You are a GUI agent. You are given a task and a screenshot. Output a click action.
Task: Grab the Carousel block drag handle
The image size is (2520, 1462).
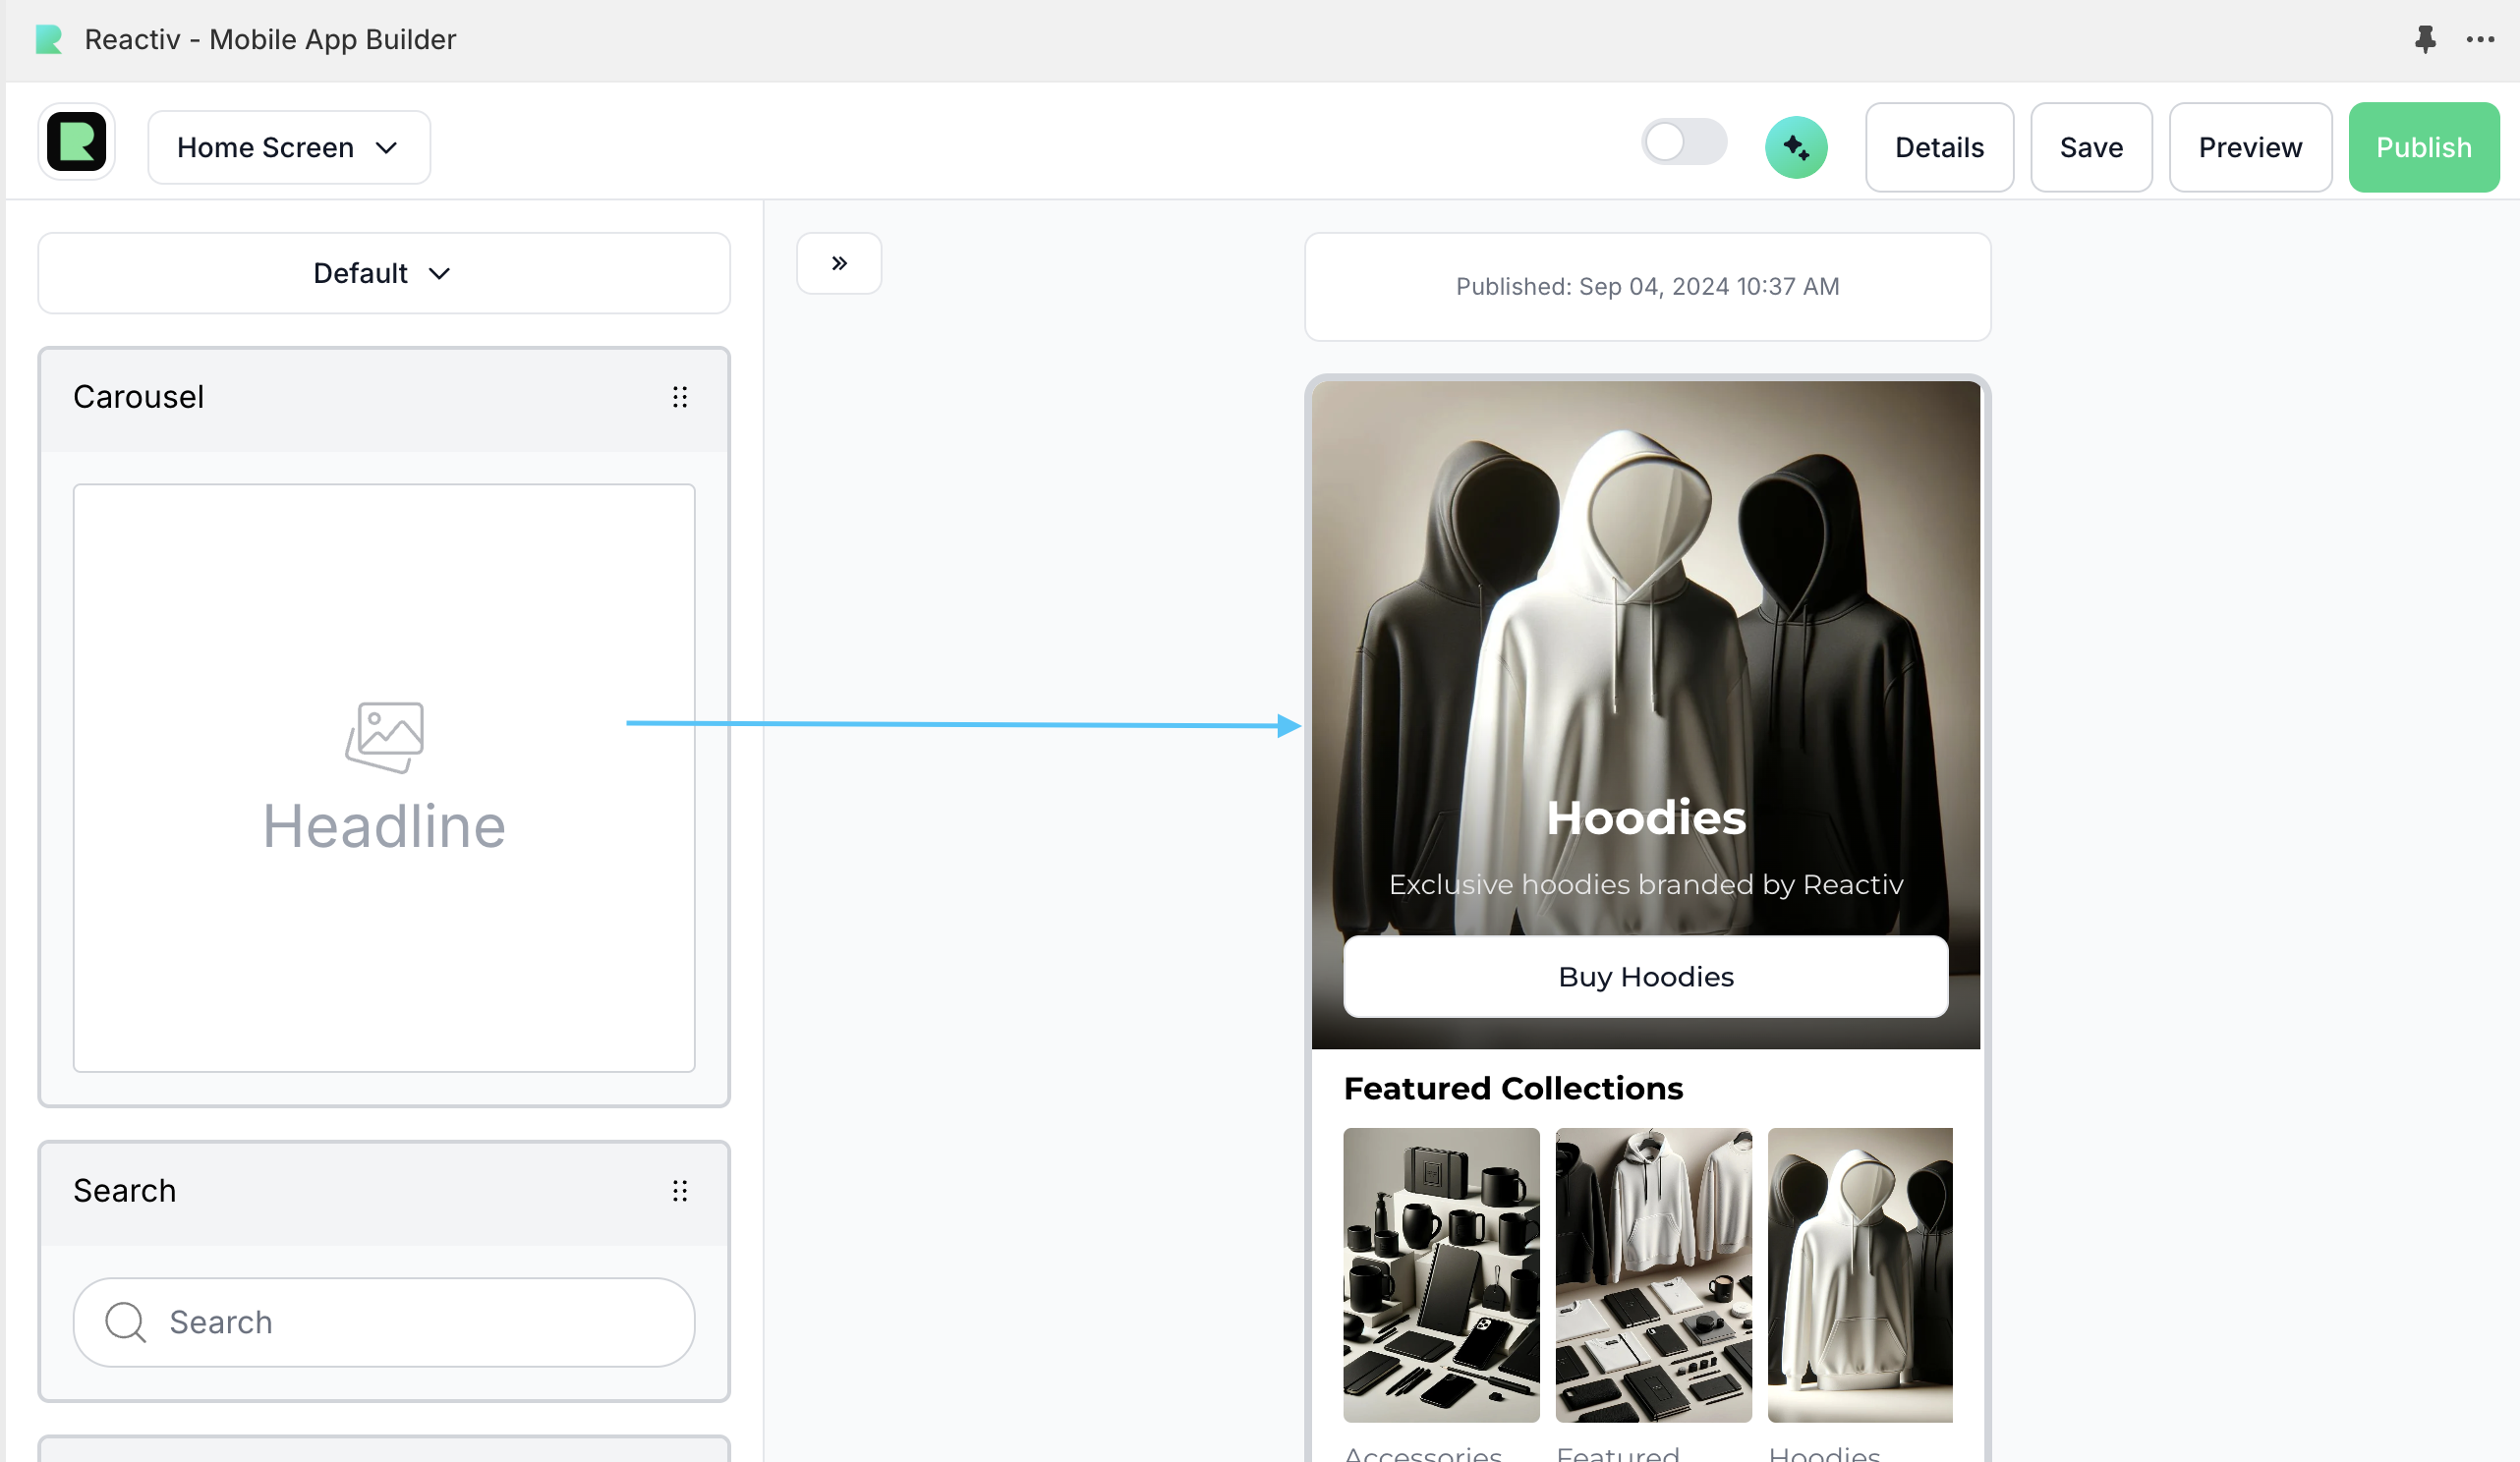pos(679,398)
